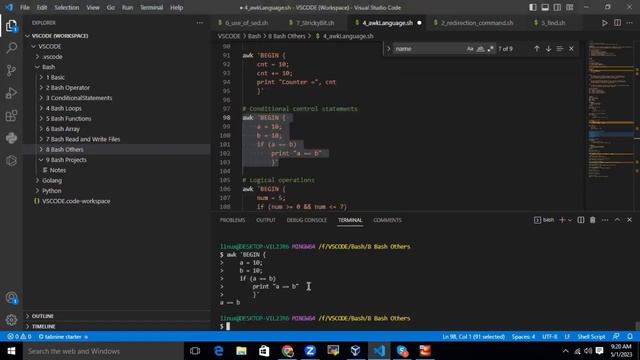Run the file with the play button

pos(604,23)
